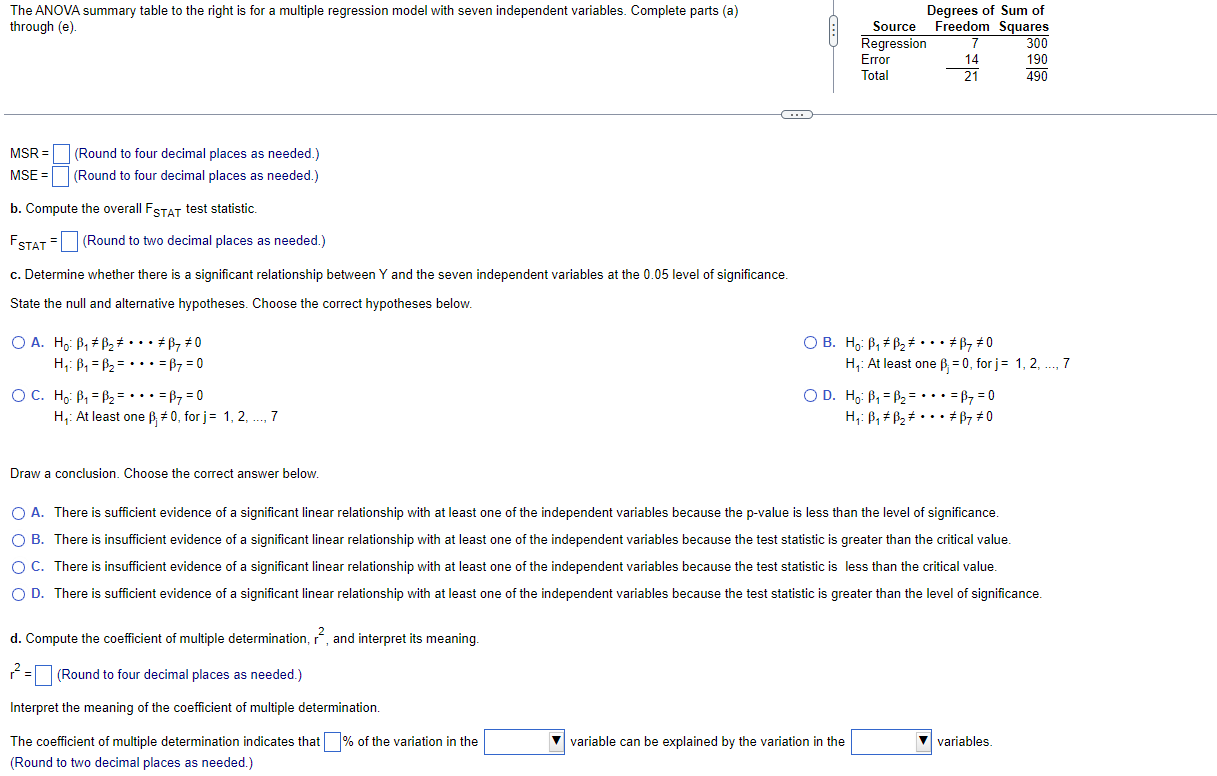
Task: Open the 'explained by the variation in' variables dropdown
Action: click(890, 741)
